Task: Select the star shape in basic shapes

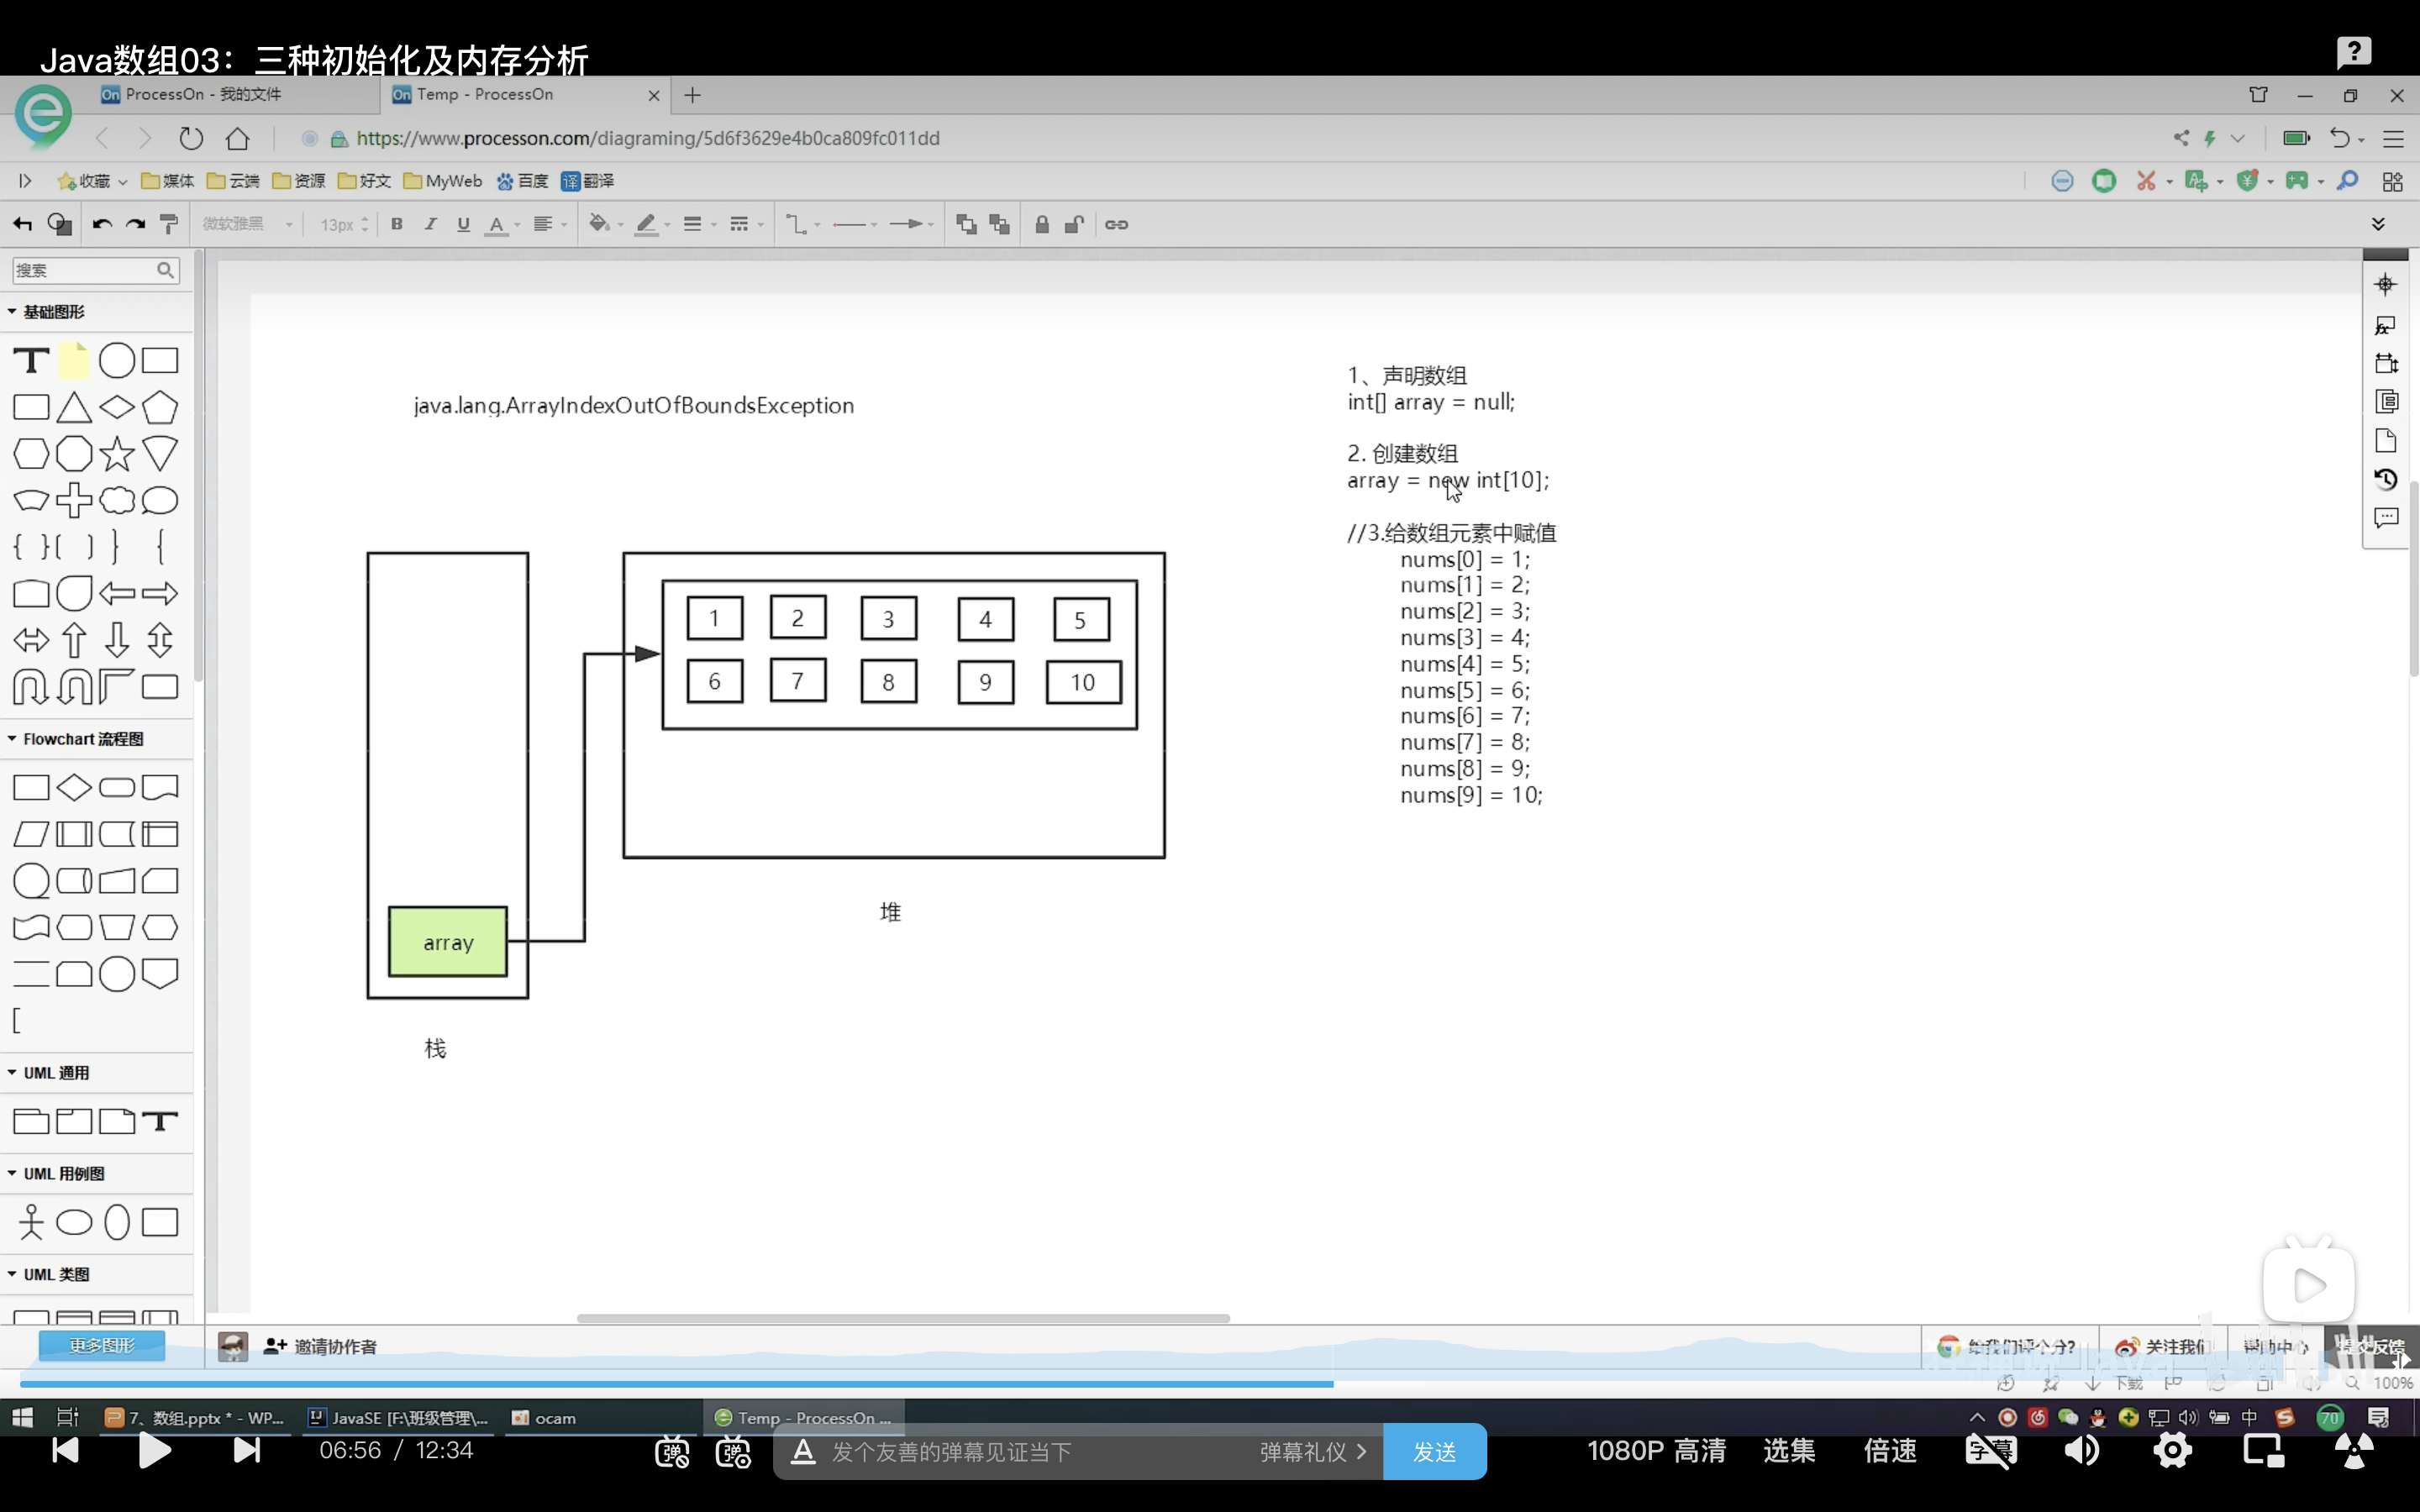Action: [x=117, y=454]
